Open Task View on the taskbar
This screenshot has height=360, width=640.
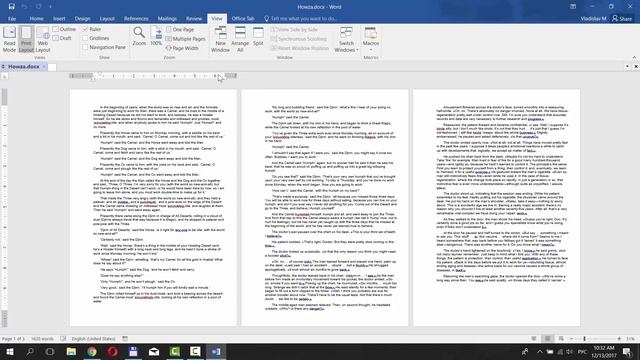point(50,351)
